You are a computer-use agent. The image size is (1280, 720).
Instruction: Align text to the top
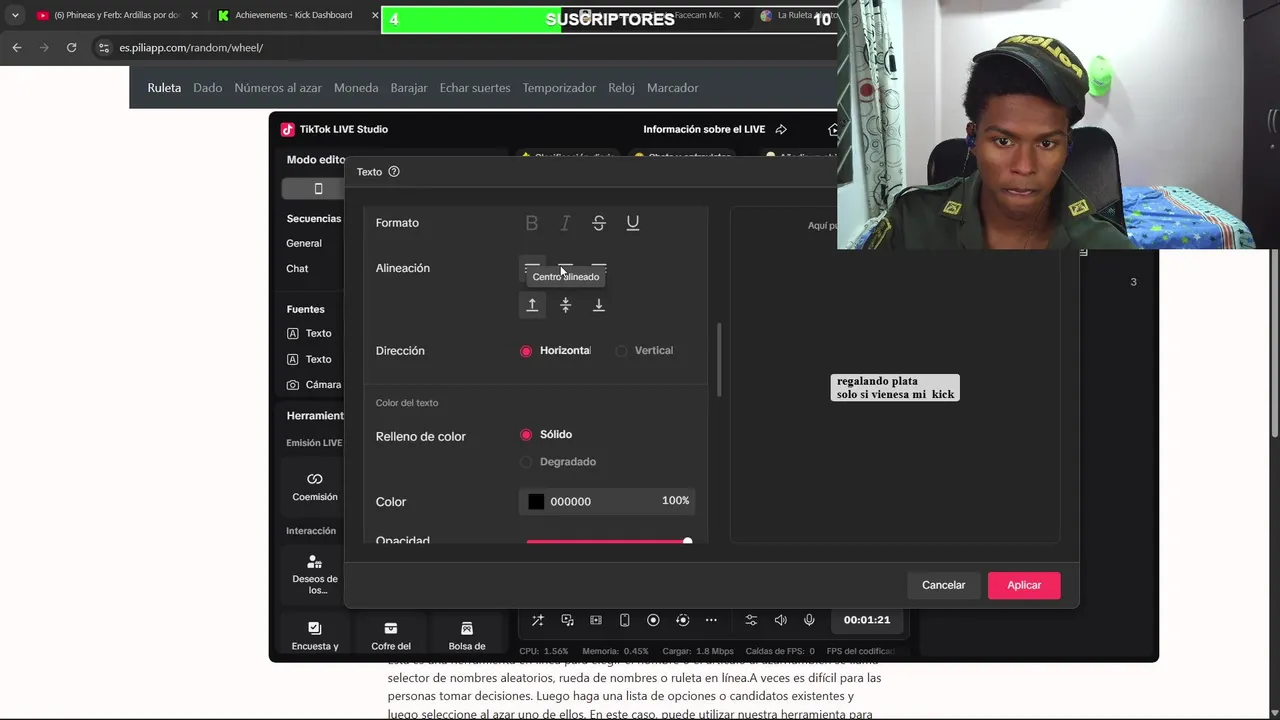(532, 305)
